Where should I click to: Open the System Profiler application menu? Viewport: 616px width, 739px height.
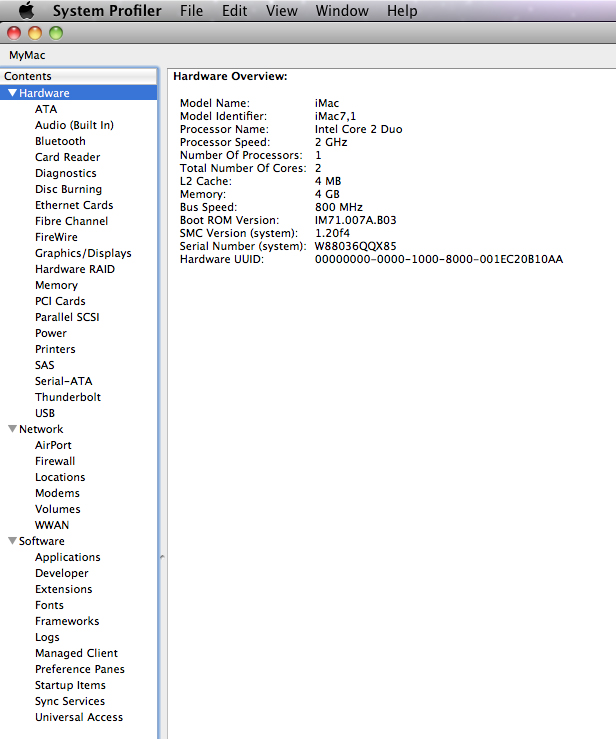point(107,10)
